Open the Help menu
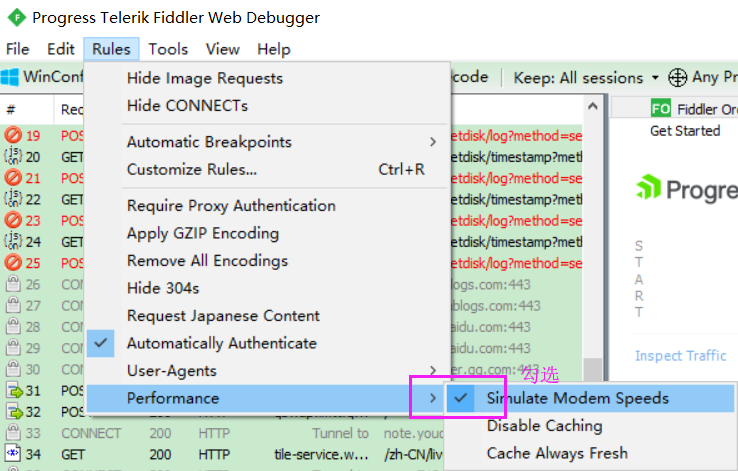 click(x=273, y=49)
